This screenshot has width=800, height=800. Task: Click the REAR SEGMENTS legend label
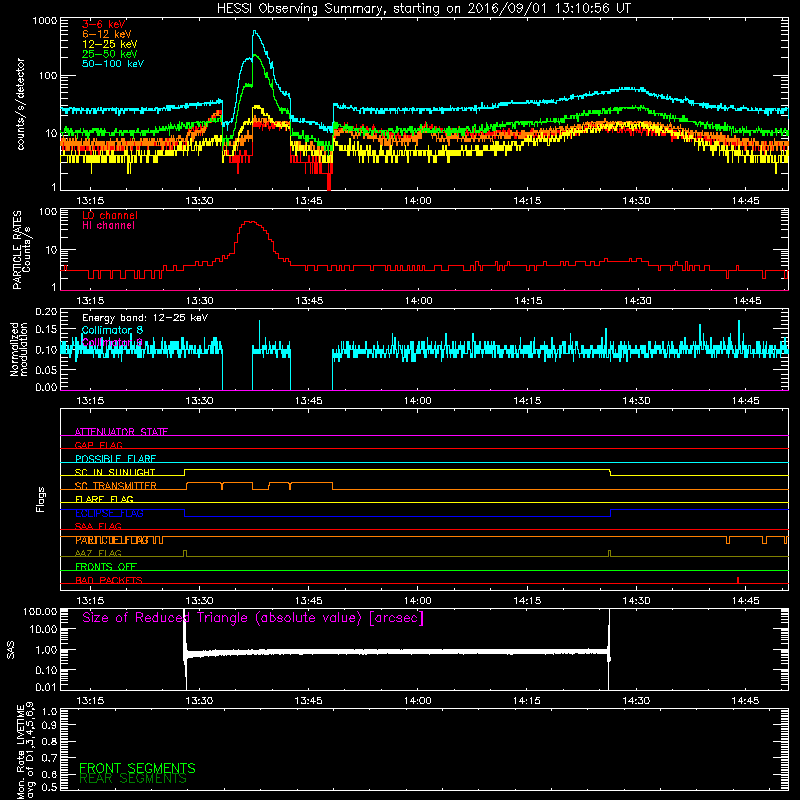(133, 779)
